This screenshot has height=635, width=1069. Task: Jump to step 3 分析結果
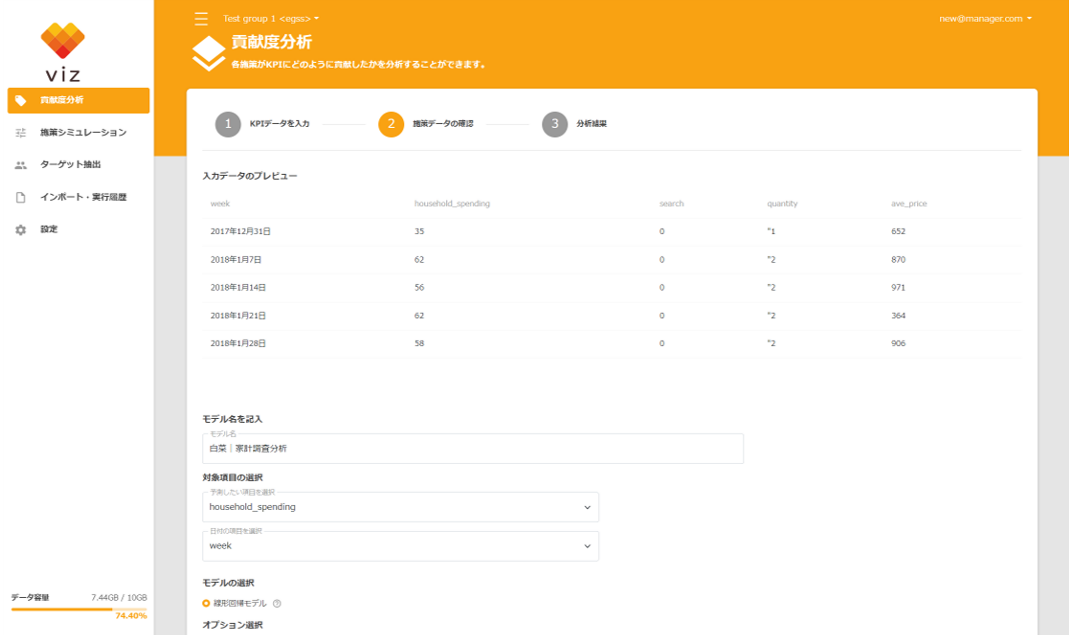tap(575, 124)
